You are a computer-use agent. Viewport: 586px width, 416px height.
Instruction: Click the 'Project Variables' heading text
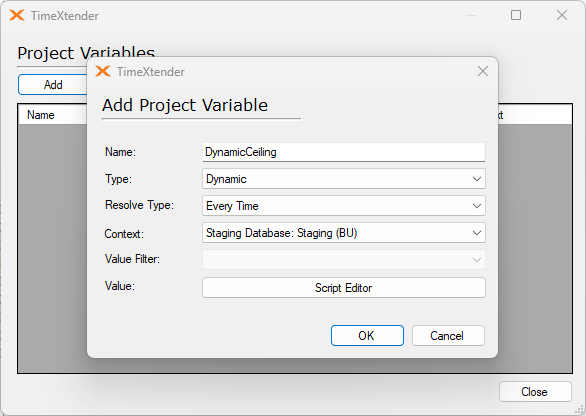click(86, 52)
